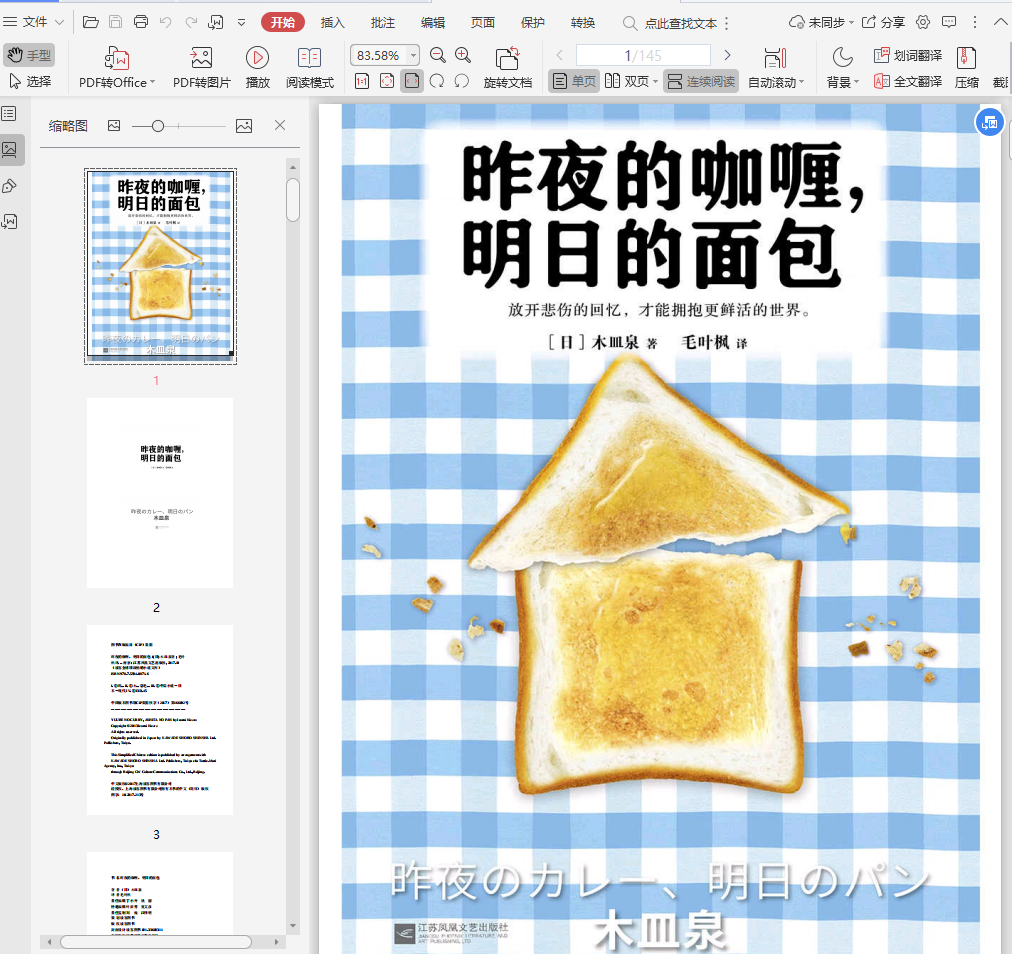Select page 2 thumbnail
1012x954 pixels.
tap(160, 492)
